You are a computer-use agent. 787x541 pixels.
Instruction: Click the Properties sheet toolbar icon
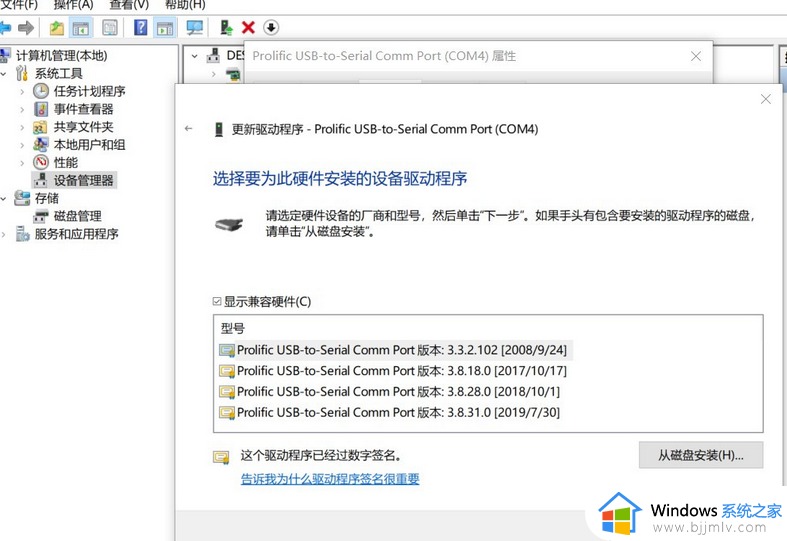point(110,28)
